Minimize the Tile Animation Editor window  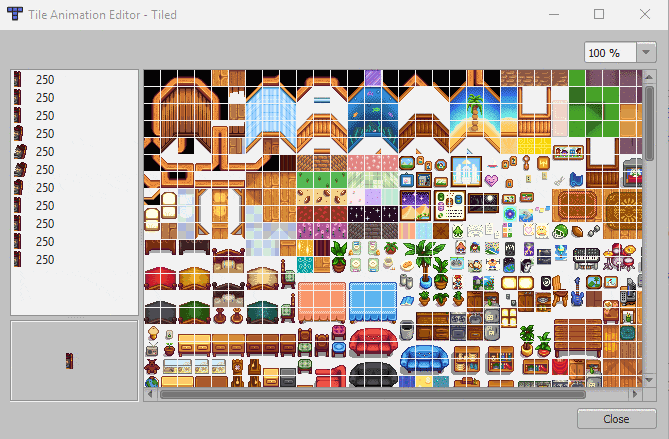click(x=554, y=15)
